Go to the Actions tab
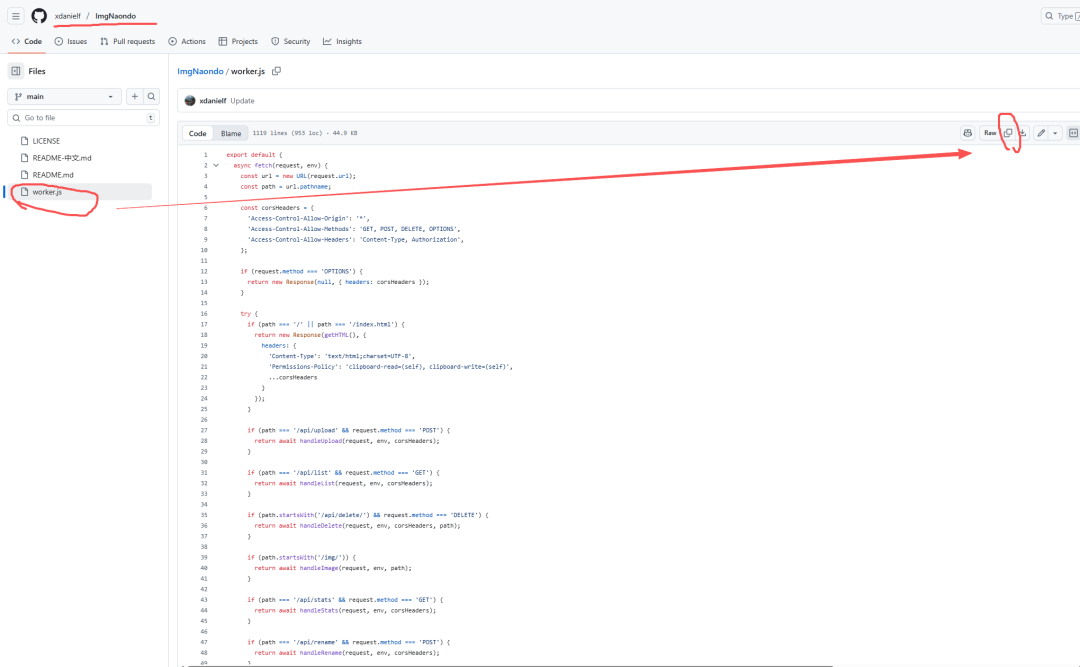 187,41
